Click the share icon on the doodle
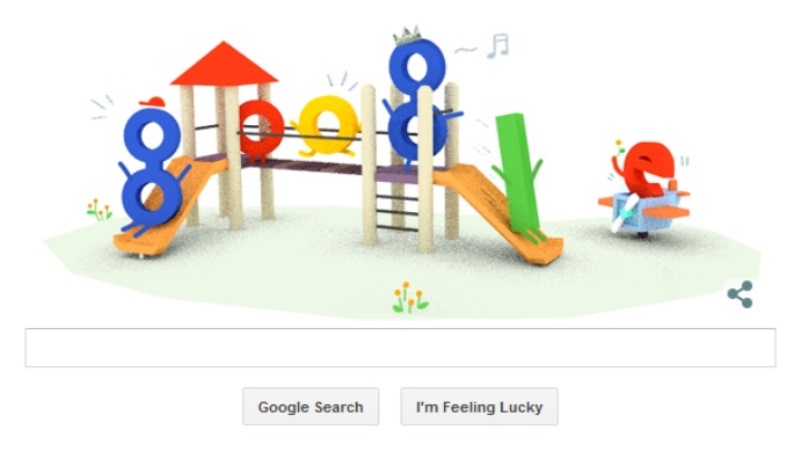This screenshot has height=459, width=800. [x=740, y=294]
